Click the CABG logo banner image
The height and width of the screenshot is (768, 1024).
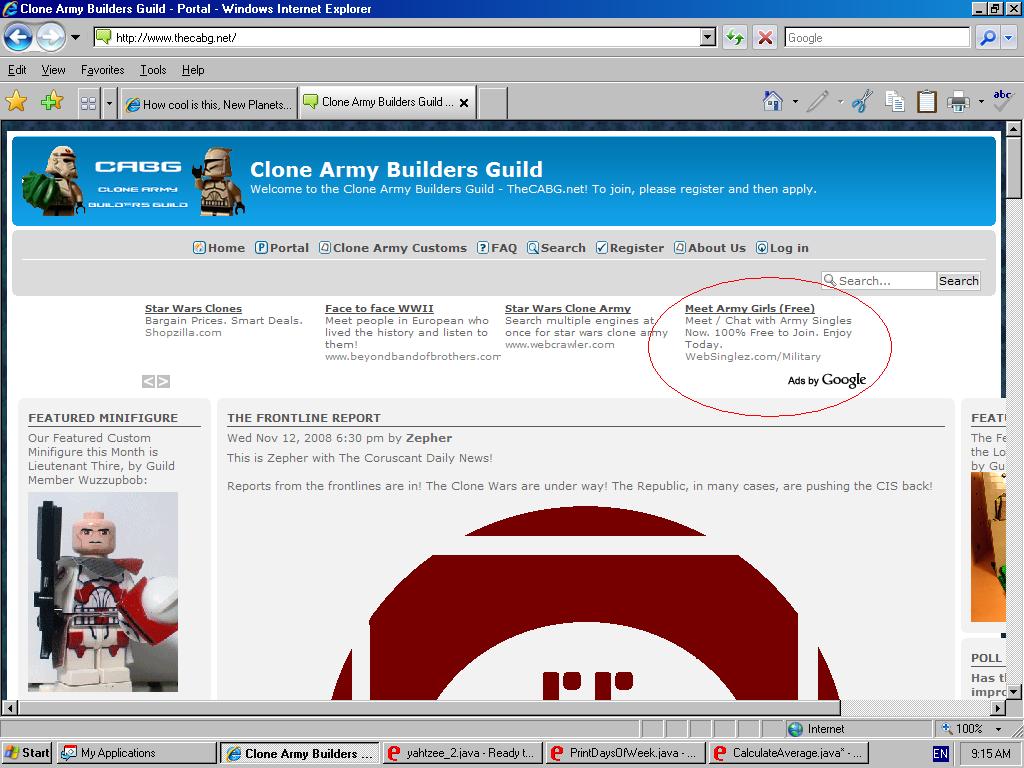135,181
